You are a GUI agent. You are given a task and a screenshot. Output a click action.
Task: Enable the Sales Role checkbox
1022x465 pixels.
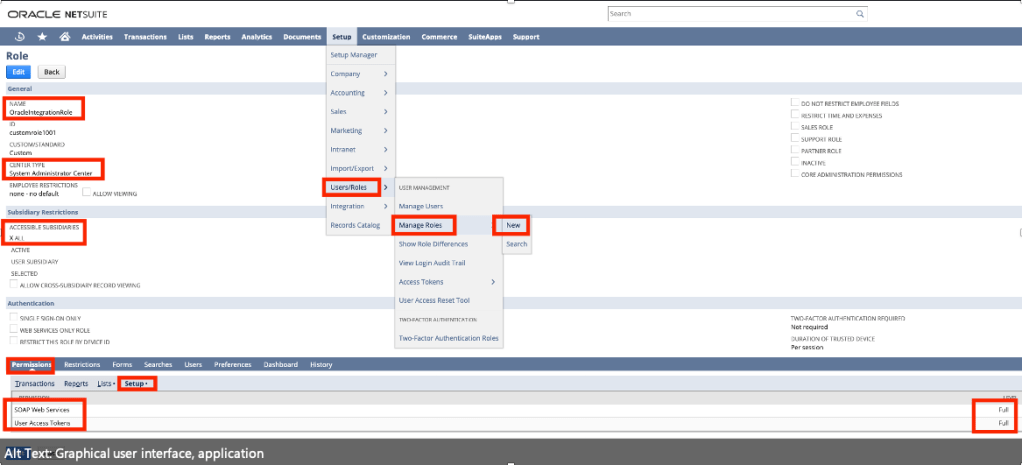click(794, 127)
